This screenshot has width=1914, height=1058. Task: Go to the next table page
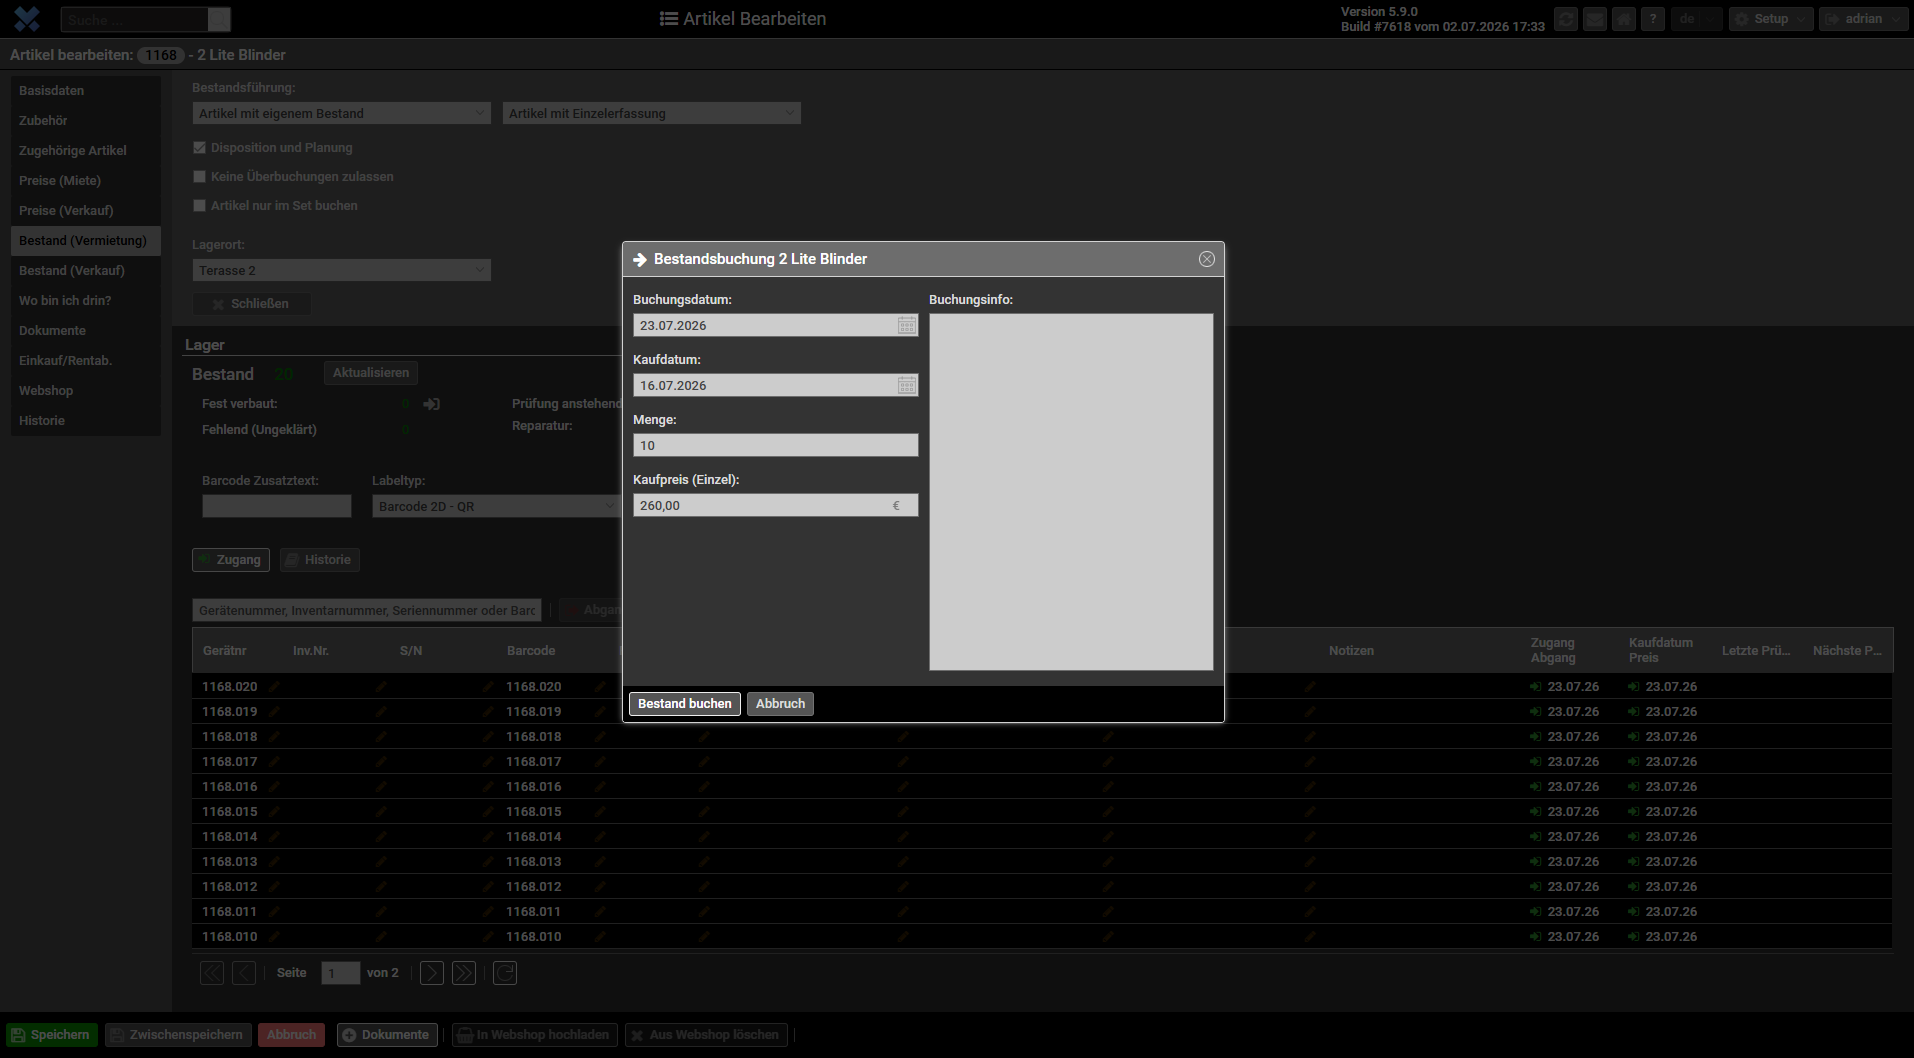[x=432, y=973]
